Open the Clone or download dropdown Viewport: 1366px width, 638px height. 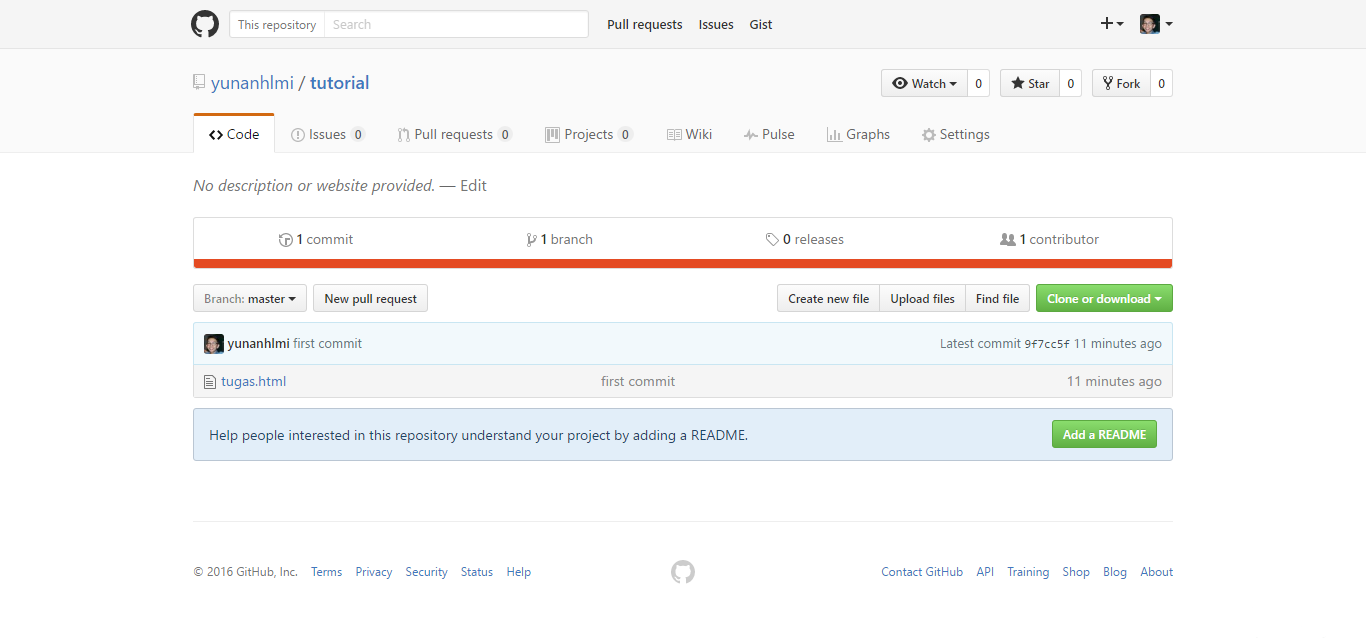pos(1104,298)
